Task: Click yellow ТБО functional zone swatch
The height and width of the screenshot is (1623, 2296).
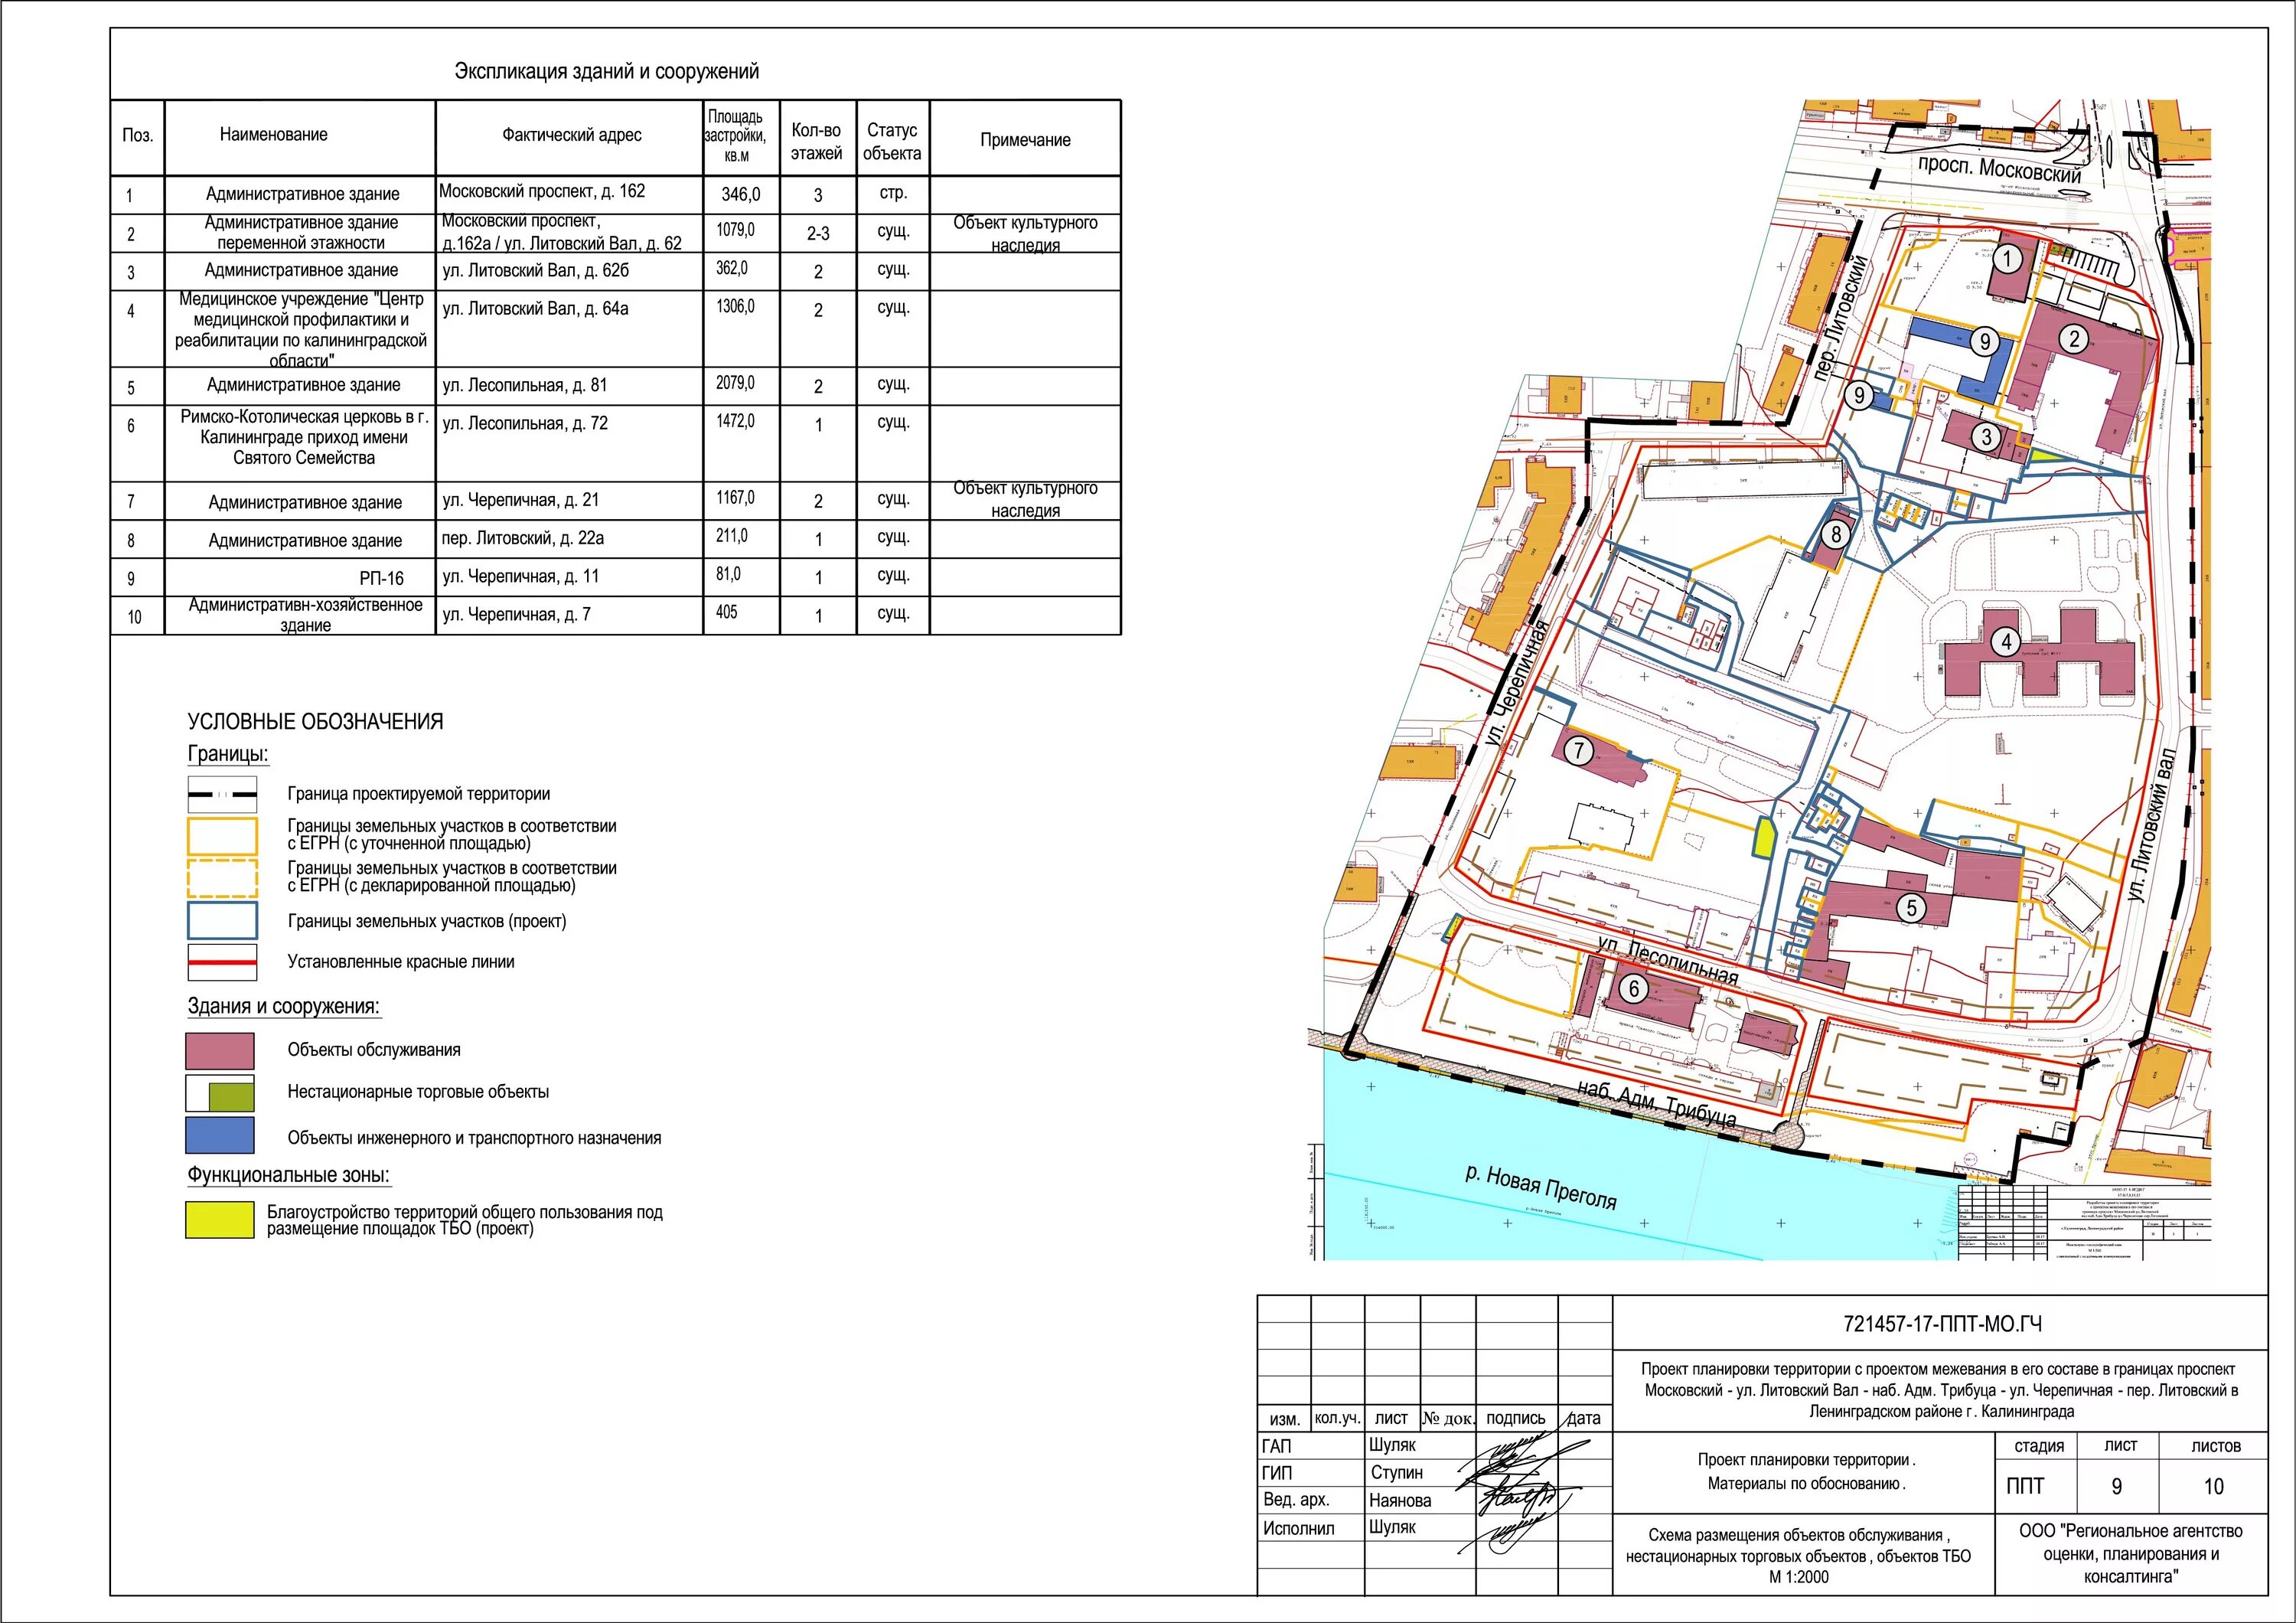Action: click(x=220, y=1220)
